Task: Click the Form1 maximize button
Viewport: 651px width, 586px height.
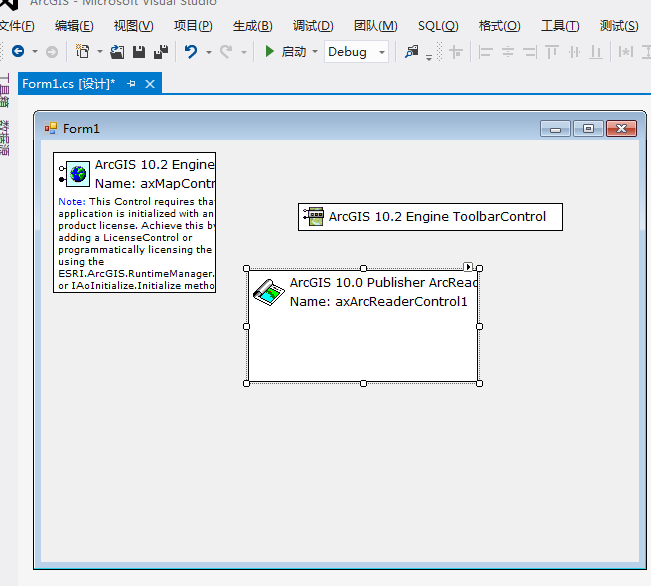Action: pos(588,129)
